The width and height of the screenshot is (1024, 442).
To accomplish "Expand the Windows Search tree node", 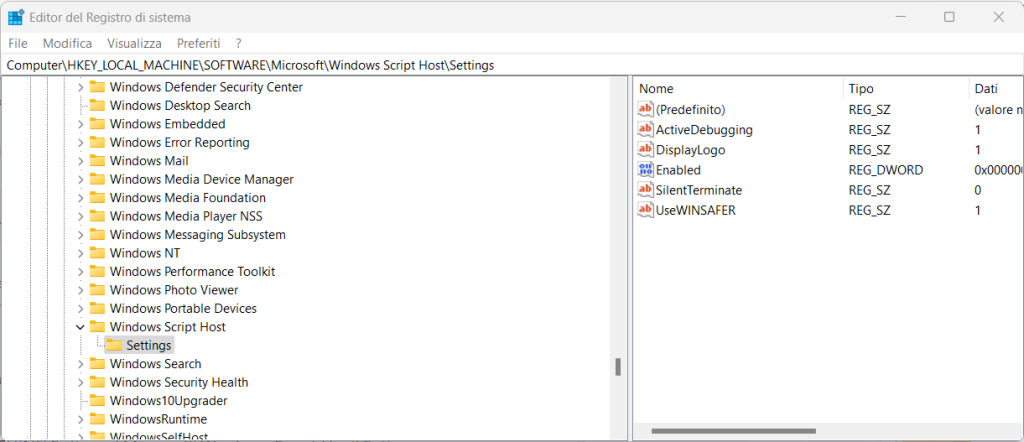I will (x=80, y=364).
